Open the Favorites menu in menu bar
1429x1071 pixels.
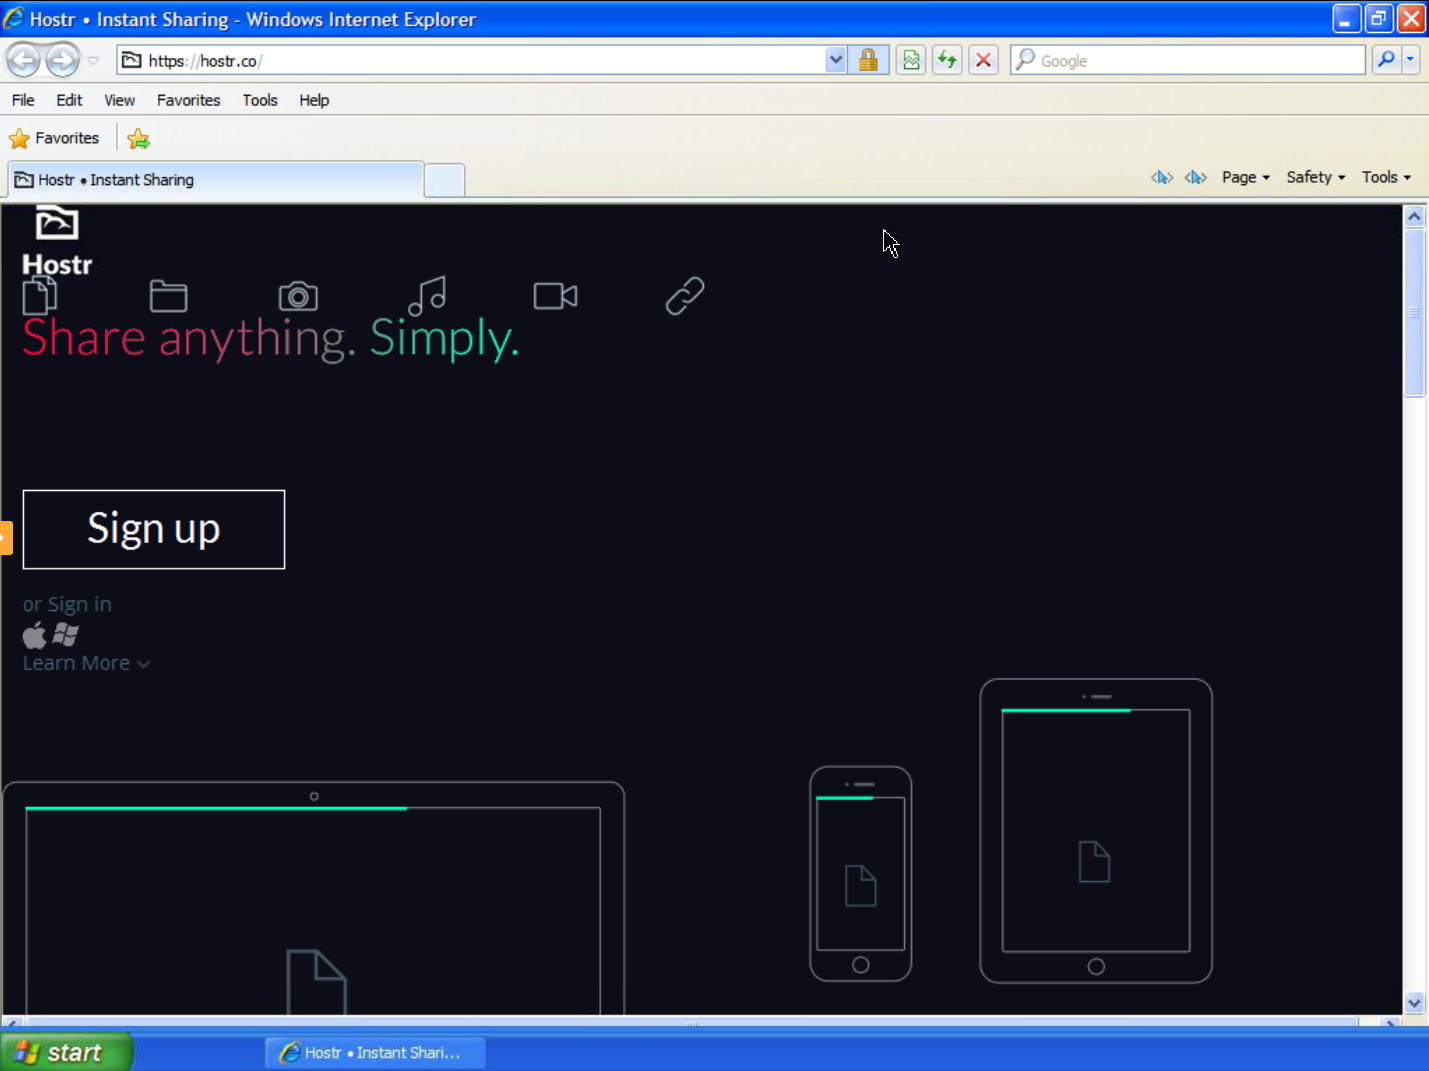coord(188,100)
